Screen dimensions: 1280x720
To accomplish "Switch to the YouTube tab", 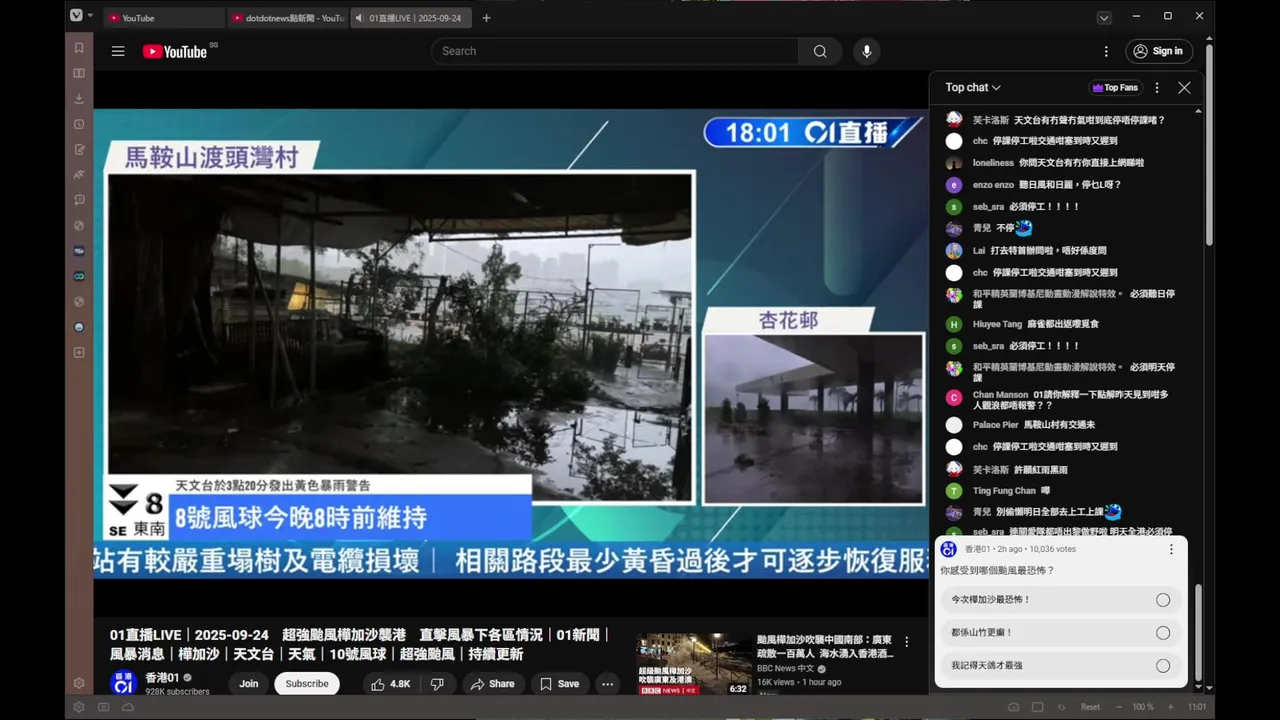I will coord(165,18).
